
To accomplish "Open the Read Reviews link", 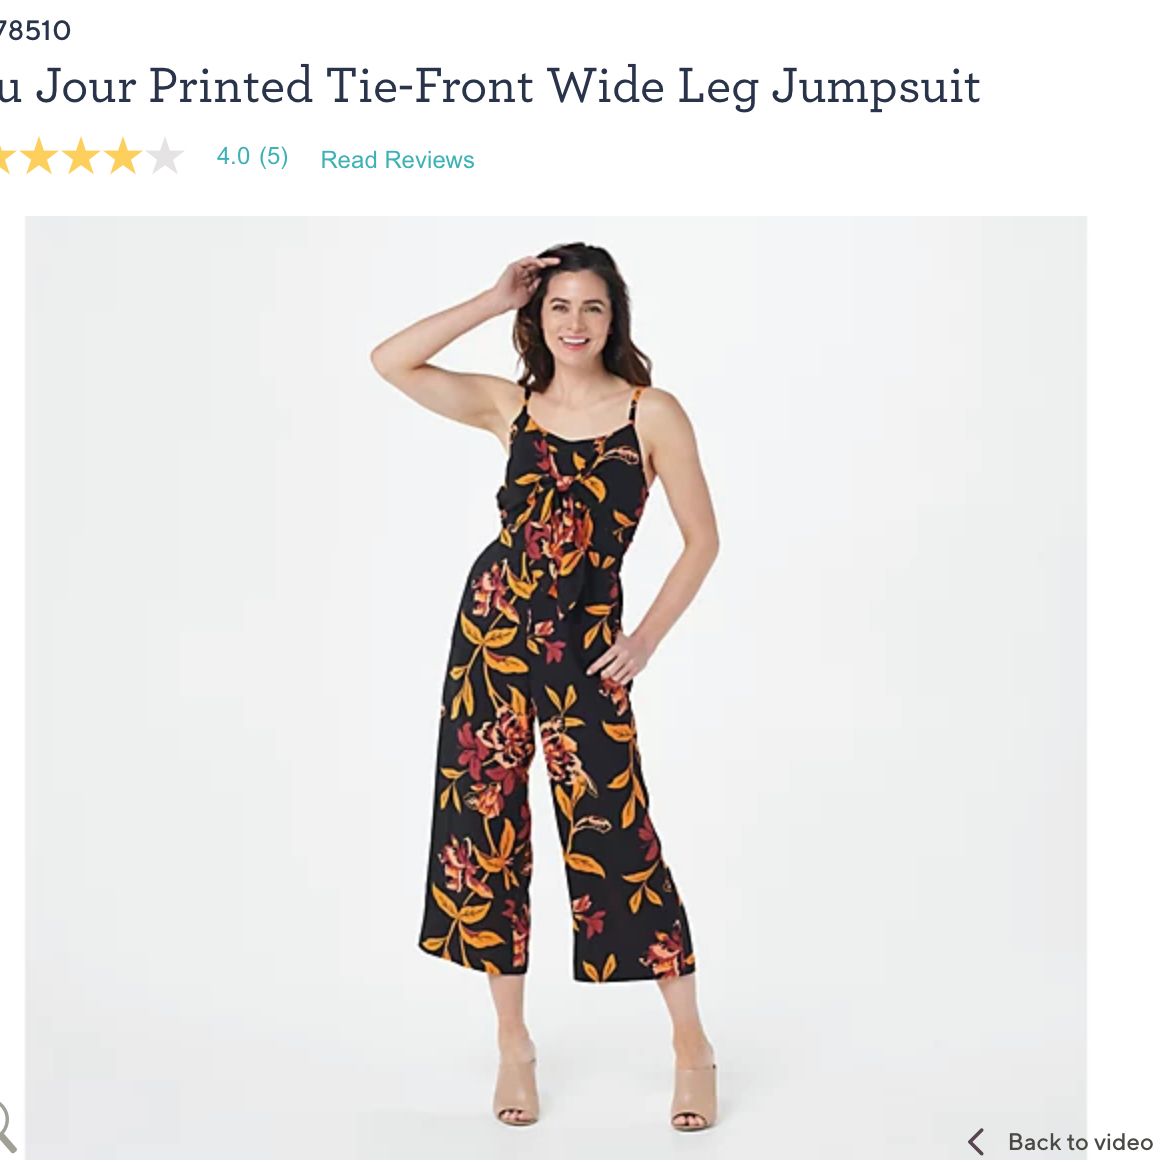I will [397, 160].
